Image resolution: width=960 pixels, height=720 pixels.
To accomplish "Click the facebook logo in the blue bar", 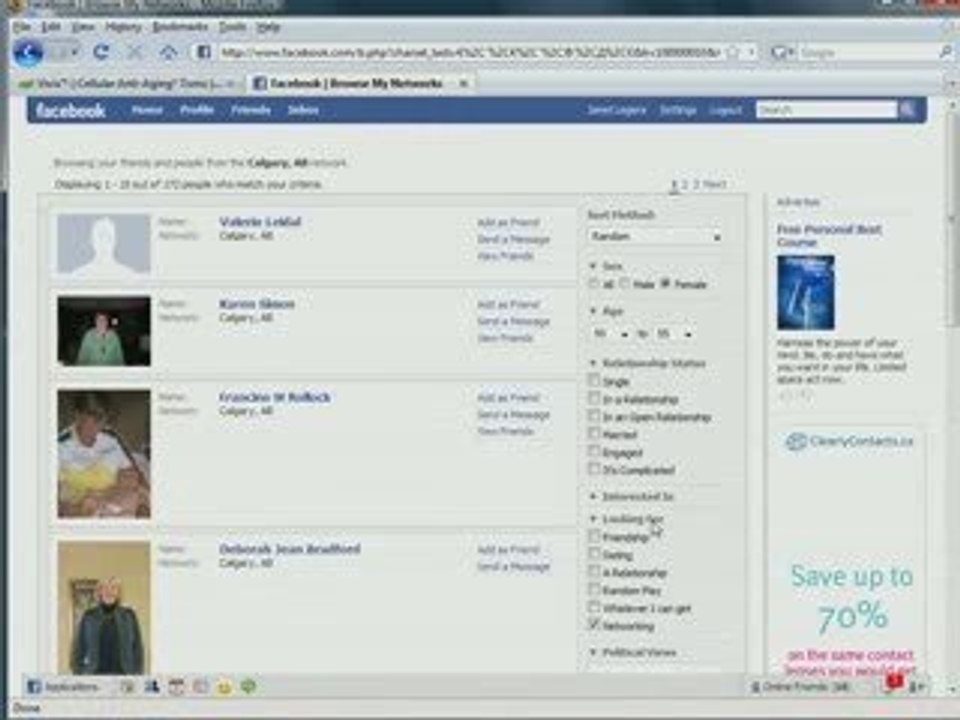I will [x=70, y=110].
